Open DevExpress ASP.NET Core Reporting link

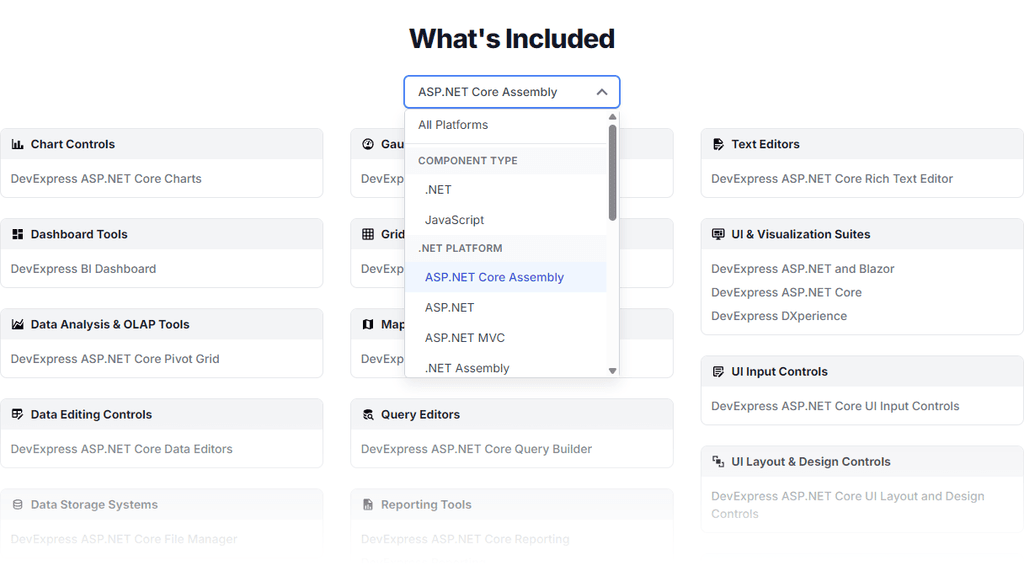[x=465, y=539]
